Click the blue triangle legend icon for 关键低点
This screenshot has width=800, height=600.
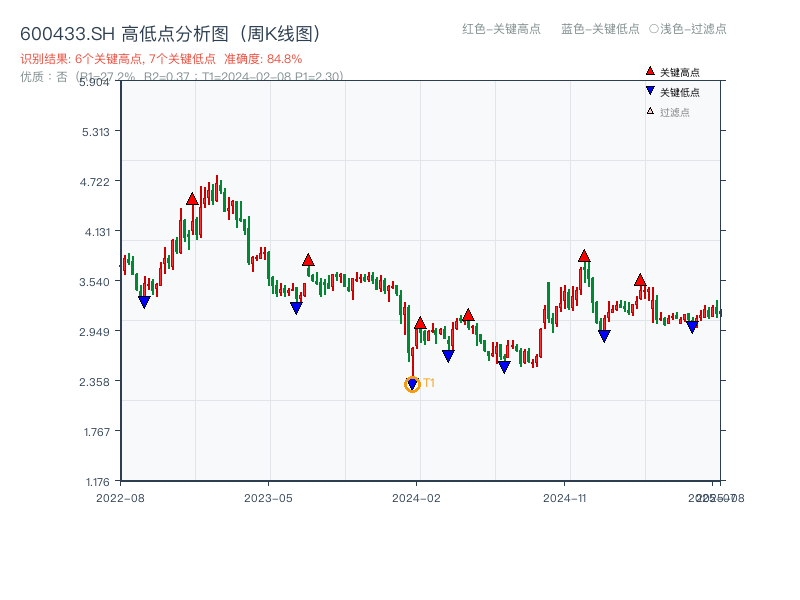coord(650,91)
